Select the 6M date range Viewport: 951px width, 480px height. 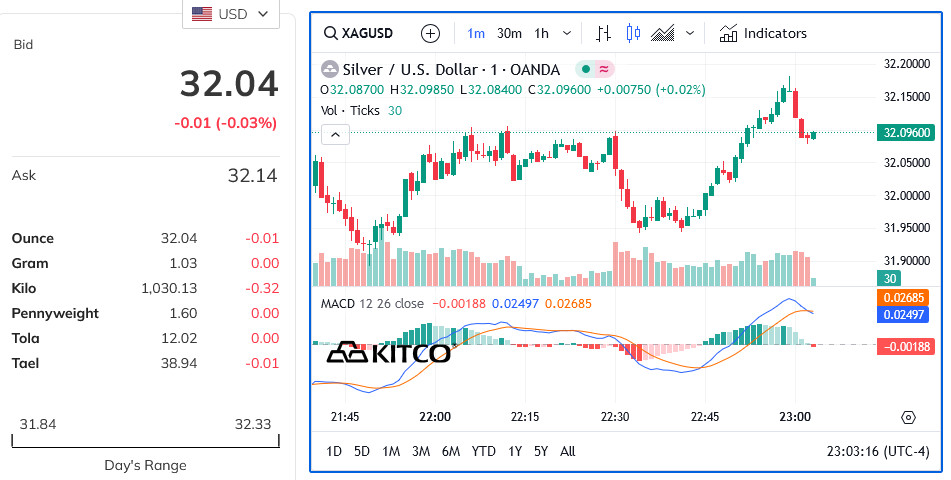pos(451,451)
